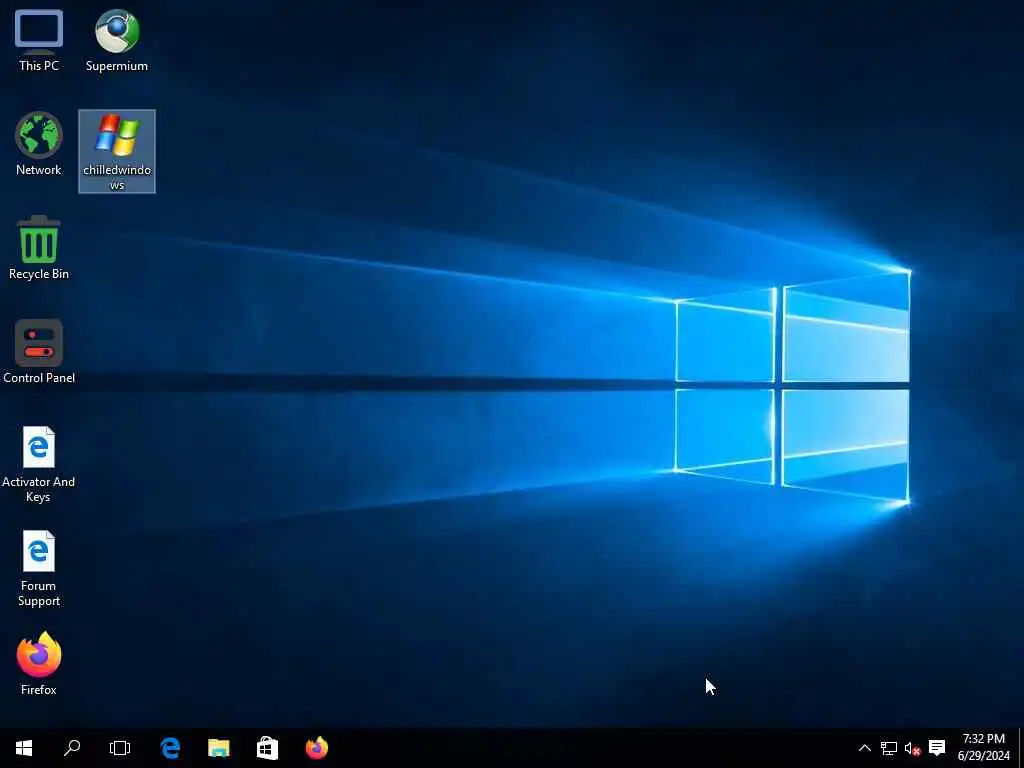This screenshot has height=768, width=1024.
Task: Select the Recycle Bin icon
Action: [39, 248]
